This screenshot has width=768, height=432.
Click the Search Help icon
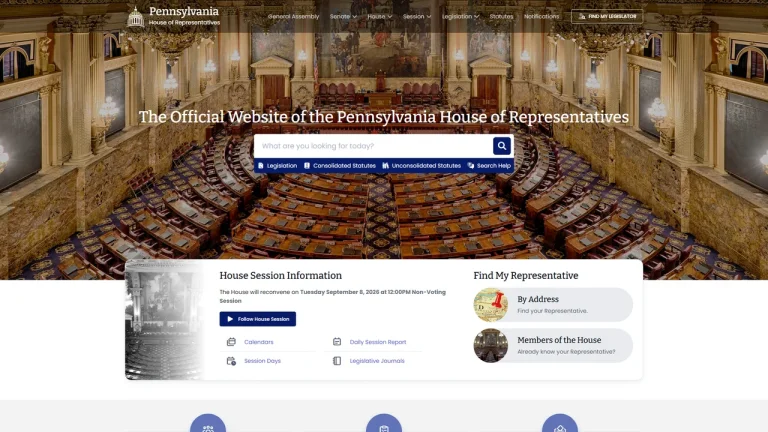tap(471, 166)
